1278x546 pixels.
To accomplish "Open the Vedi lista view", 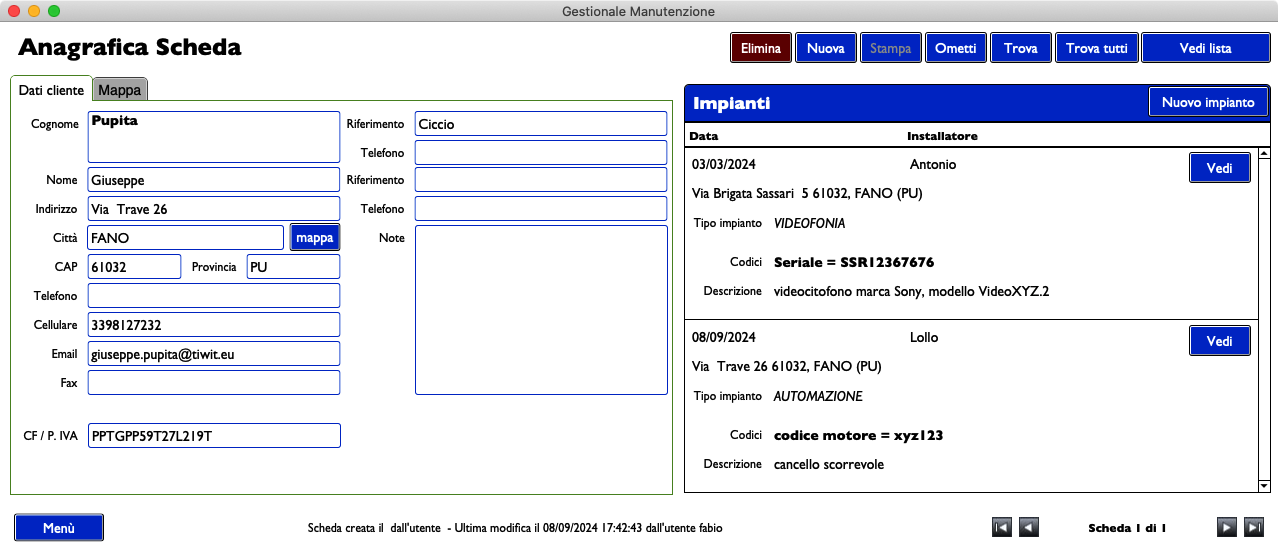I will [1205, 48].
